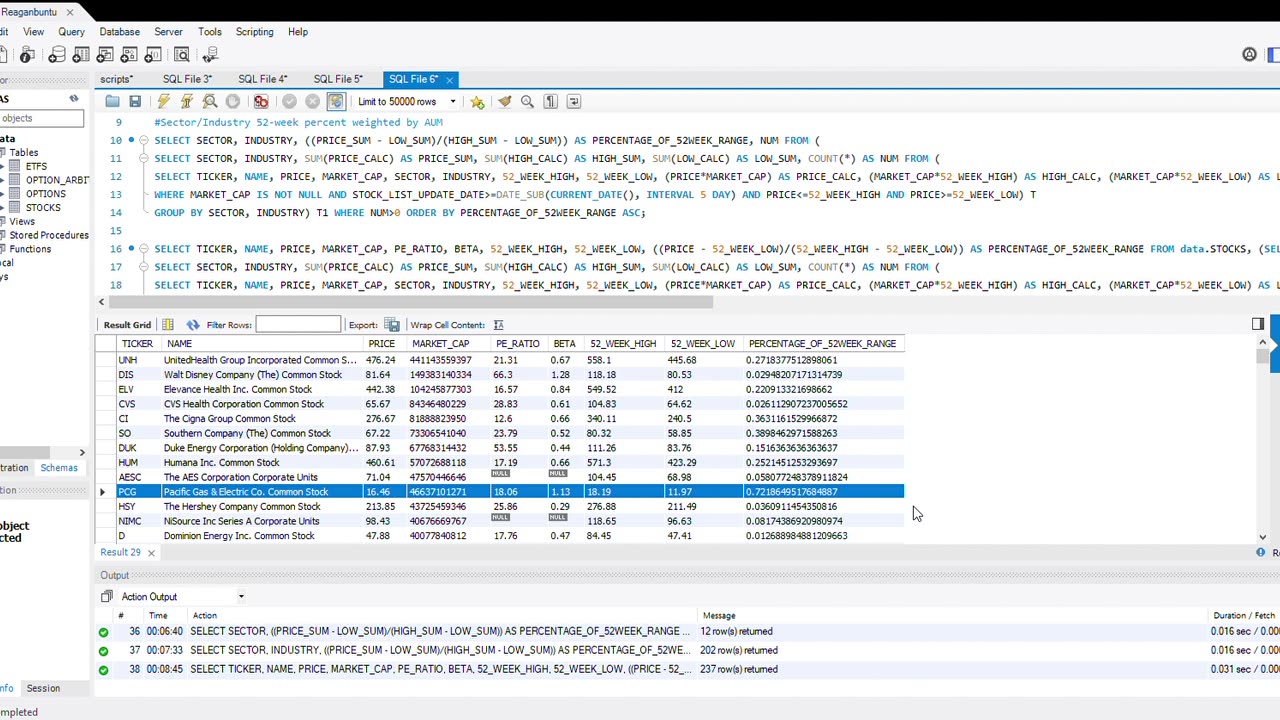Open the Action Output dropdown

[x=240, y=597]
